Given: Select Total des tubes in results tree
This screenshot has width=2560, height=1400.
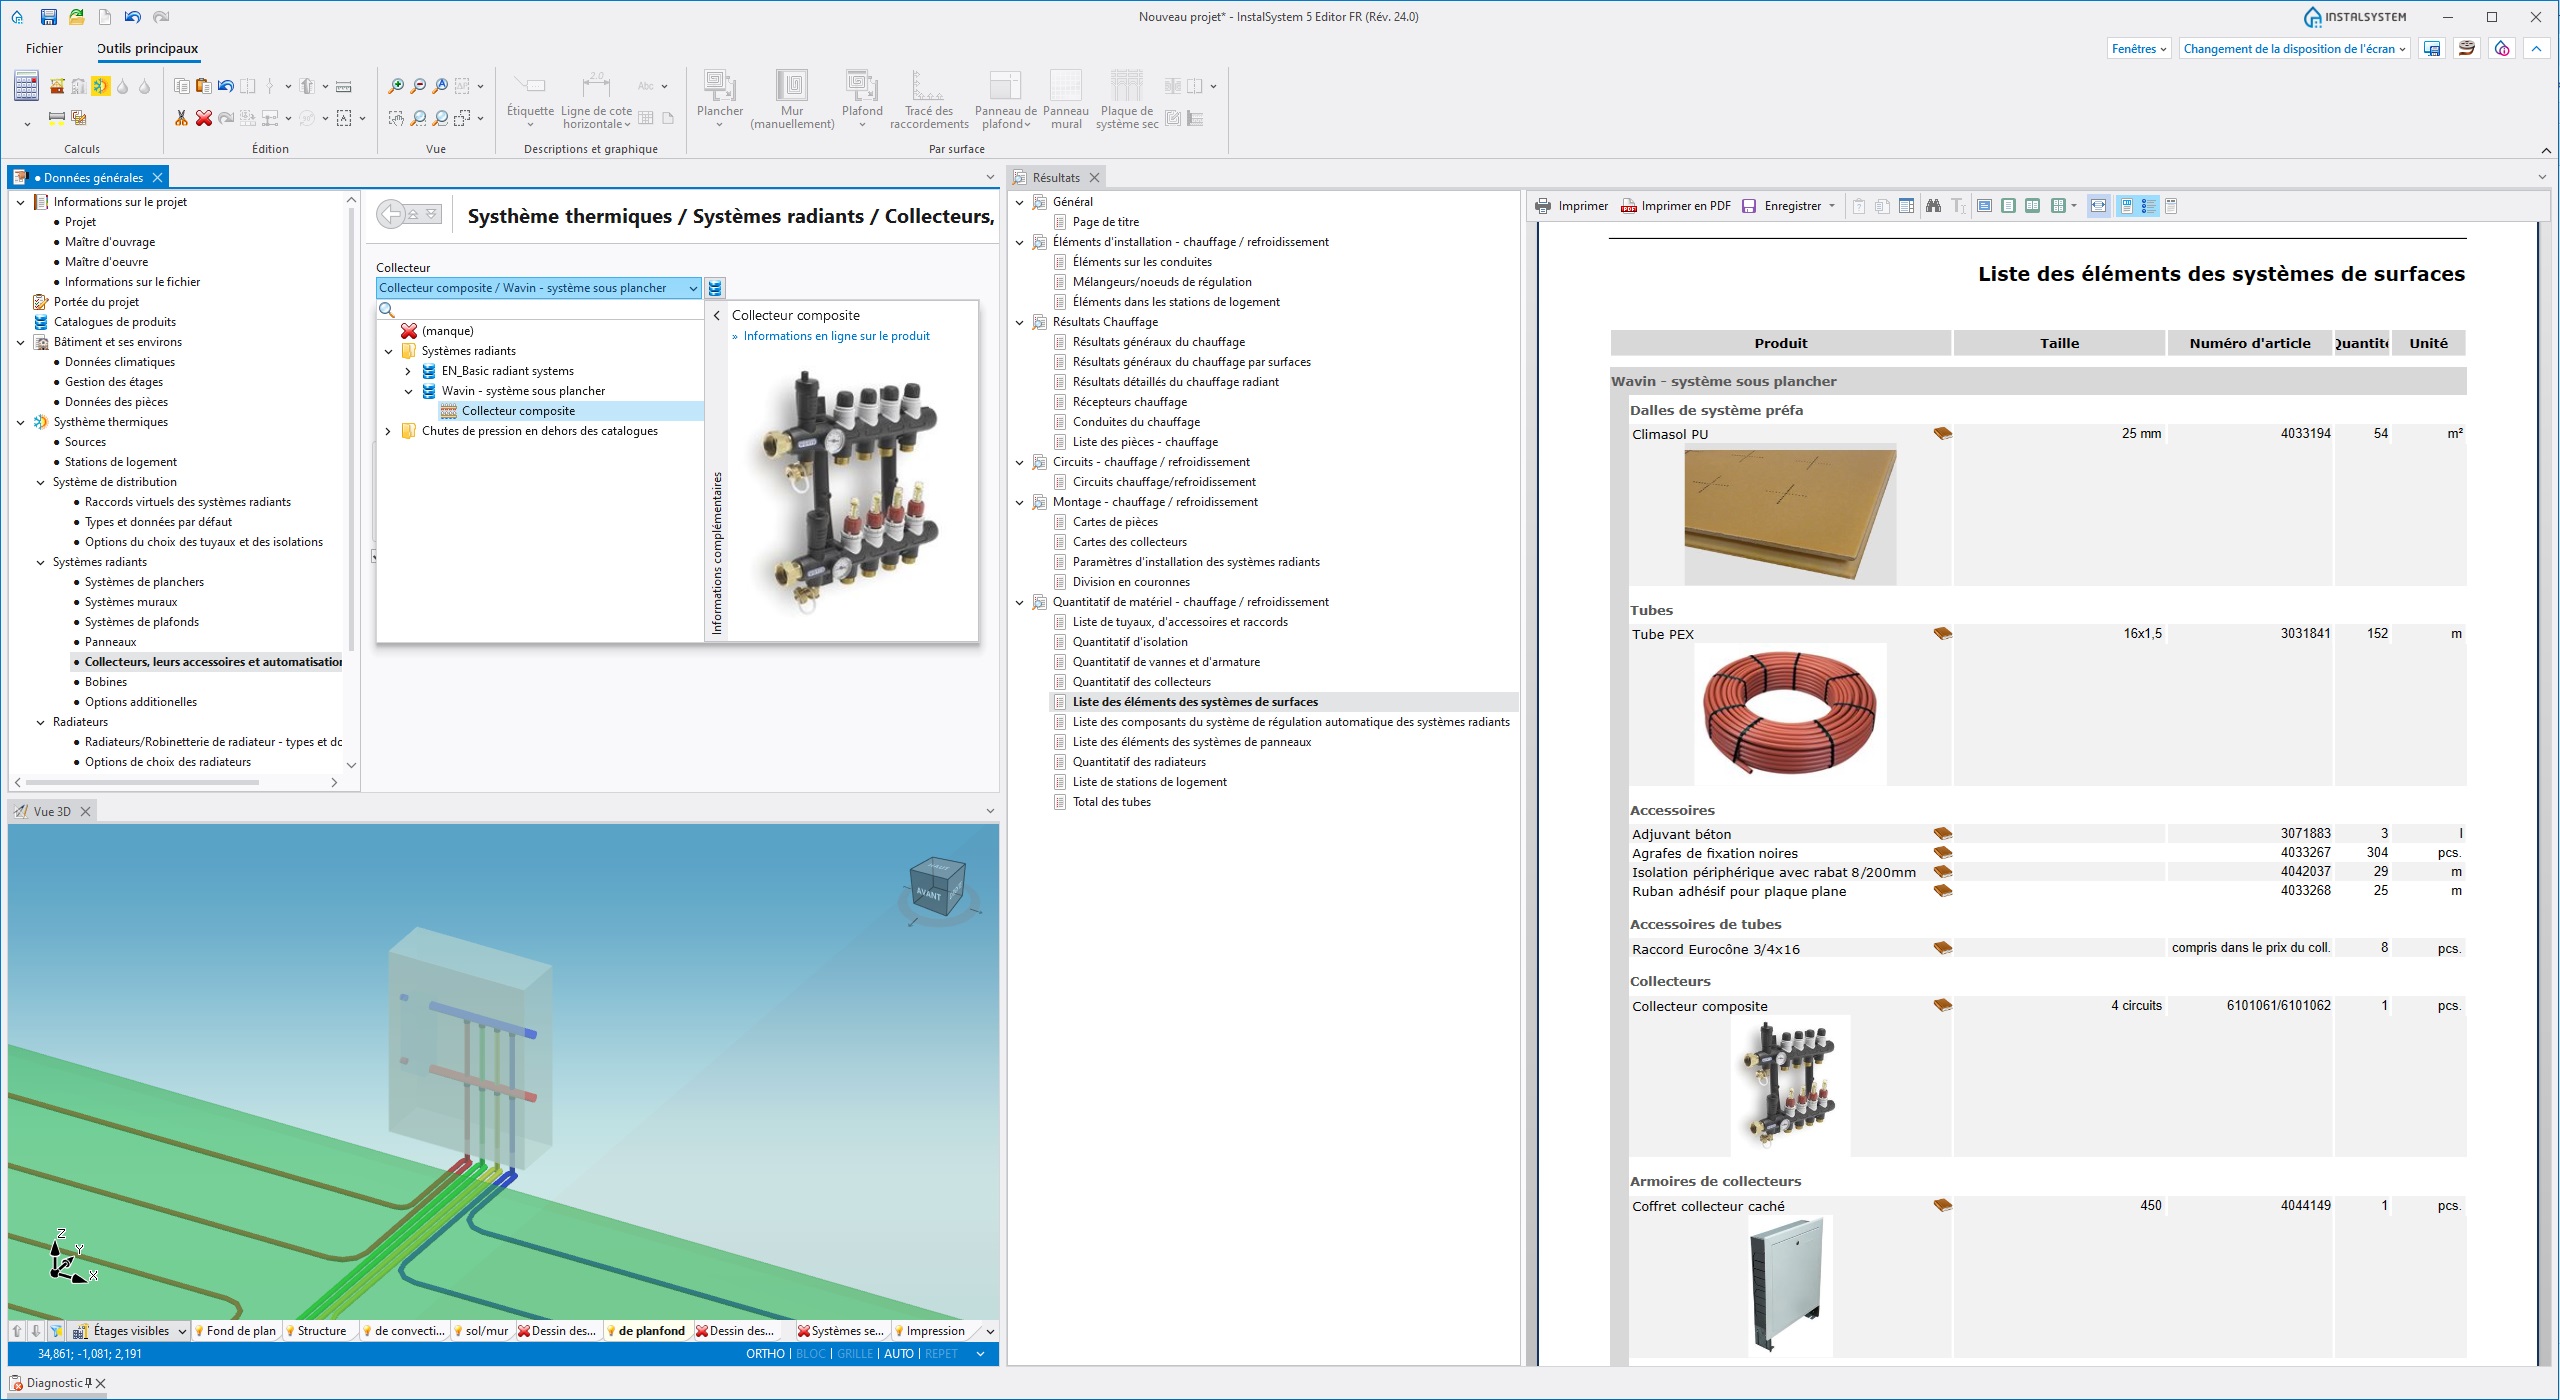Looking at the screenshot, I should coord(1111,802).
